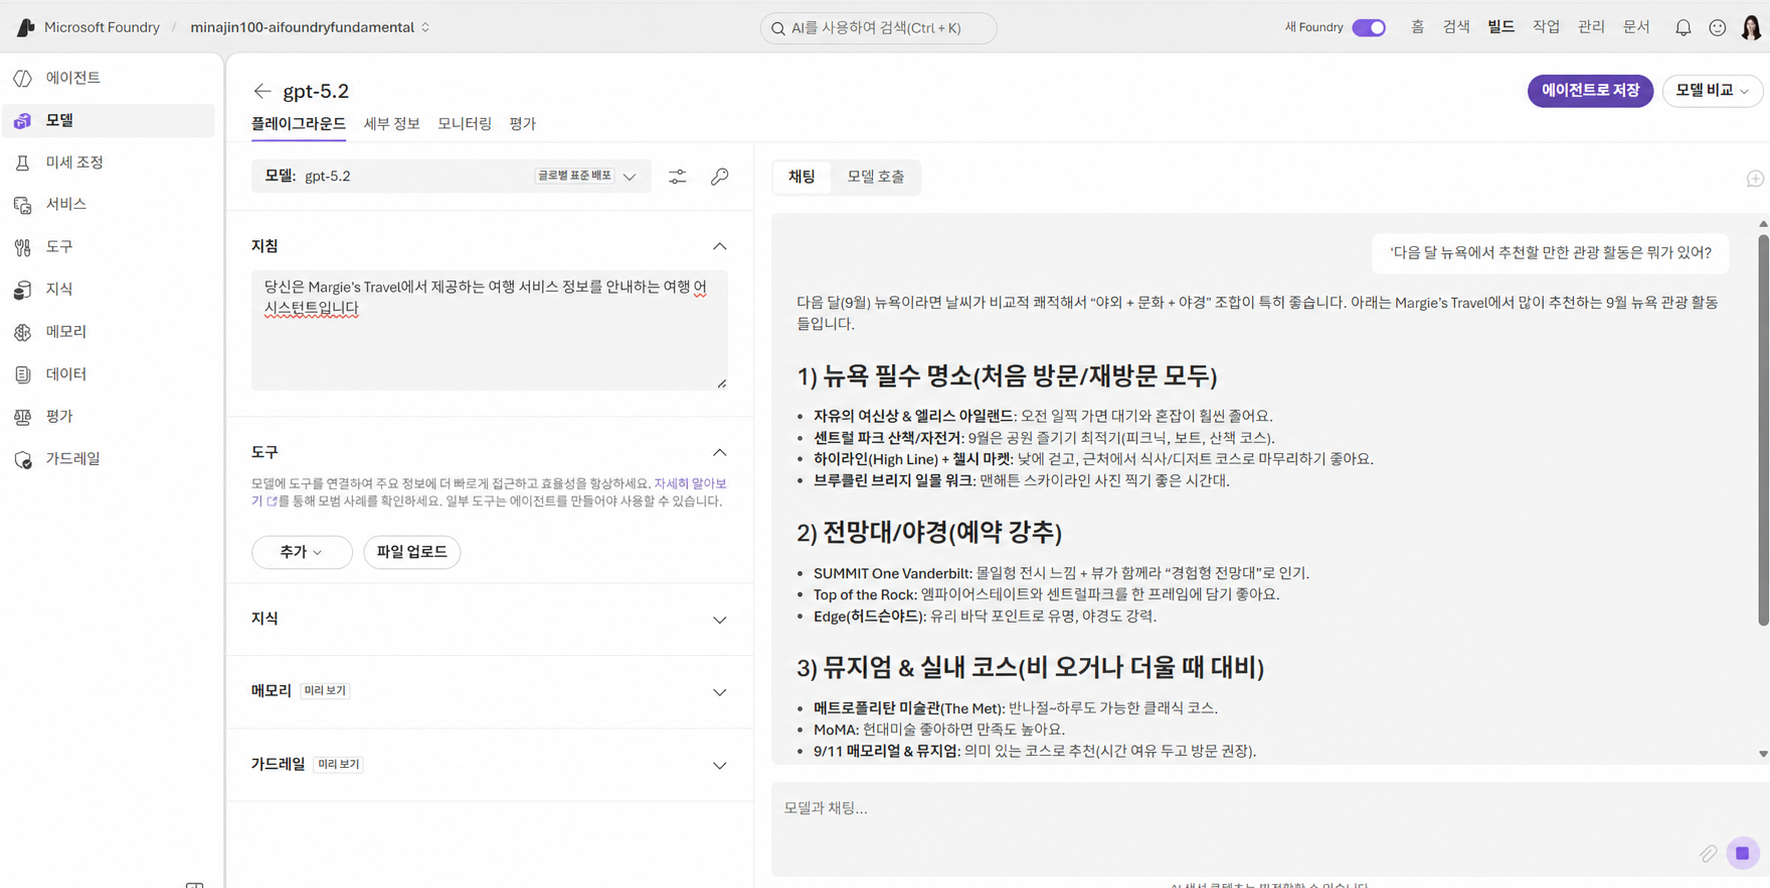The width and height of the screenshot is (1770, 888).
Task: Expand the 가드레일 section
Action: pyautogui.click(x=719, y=765)
